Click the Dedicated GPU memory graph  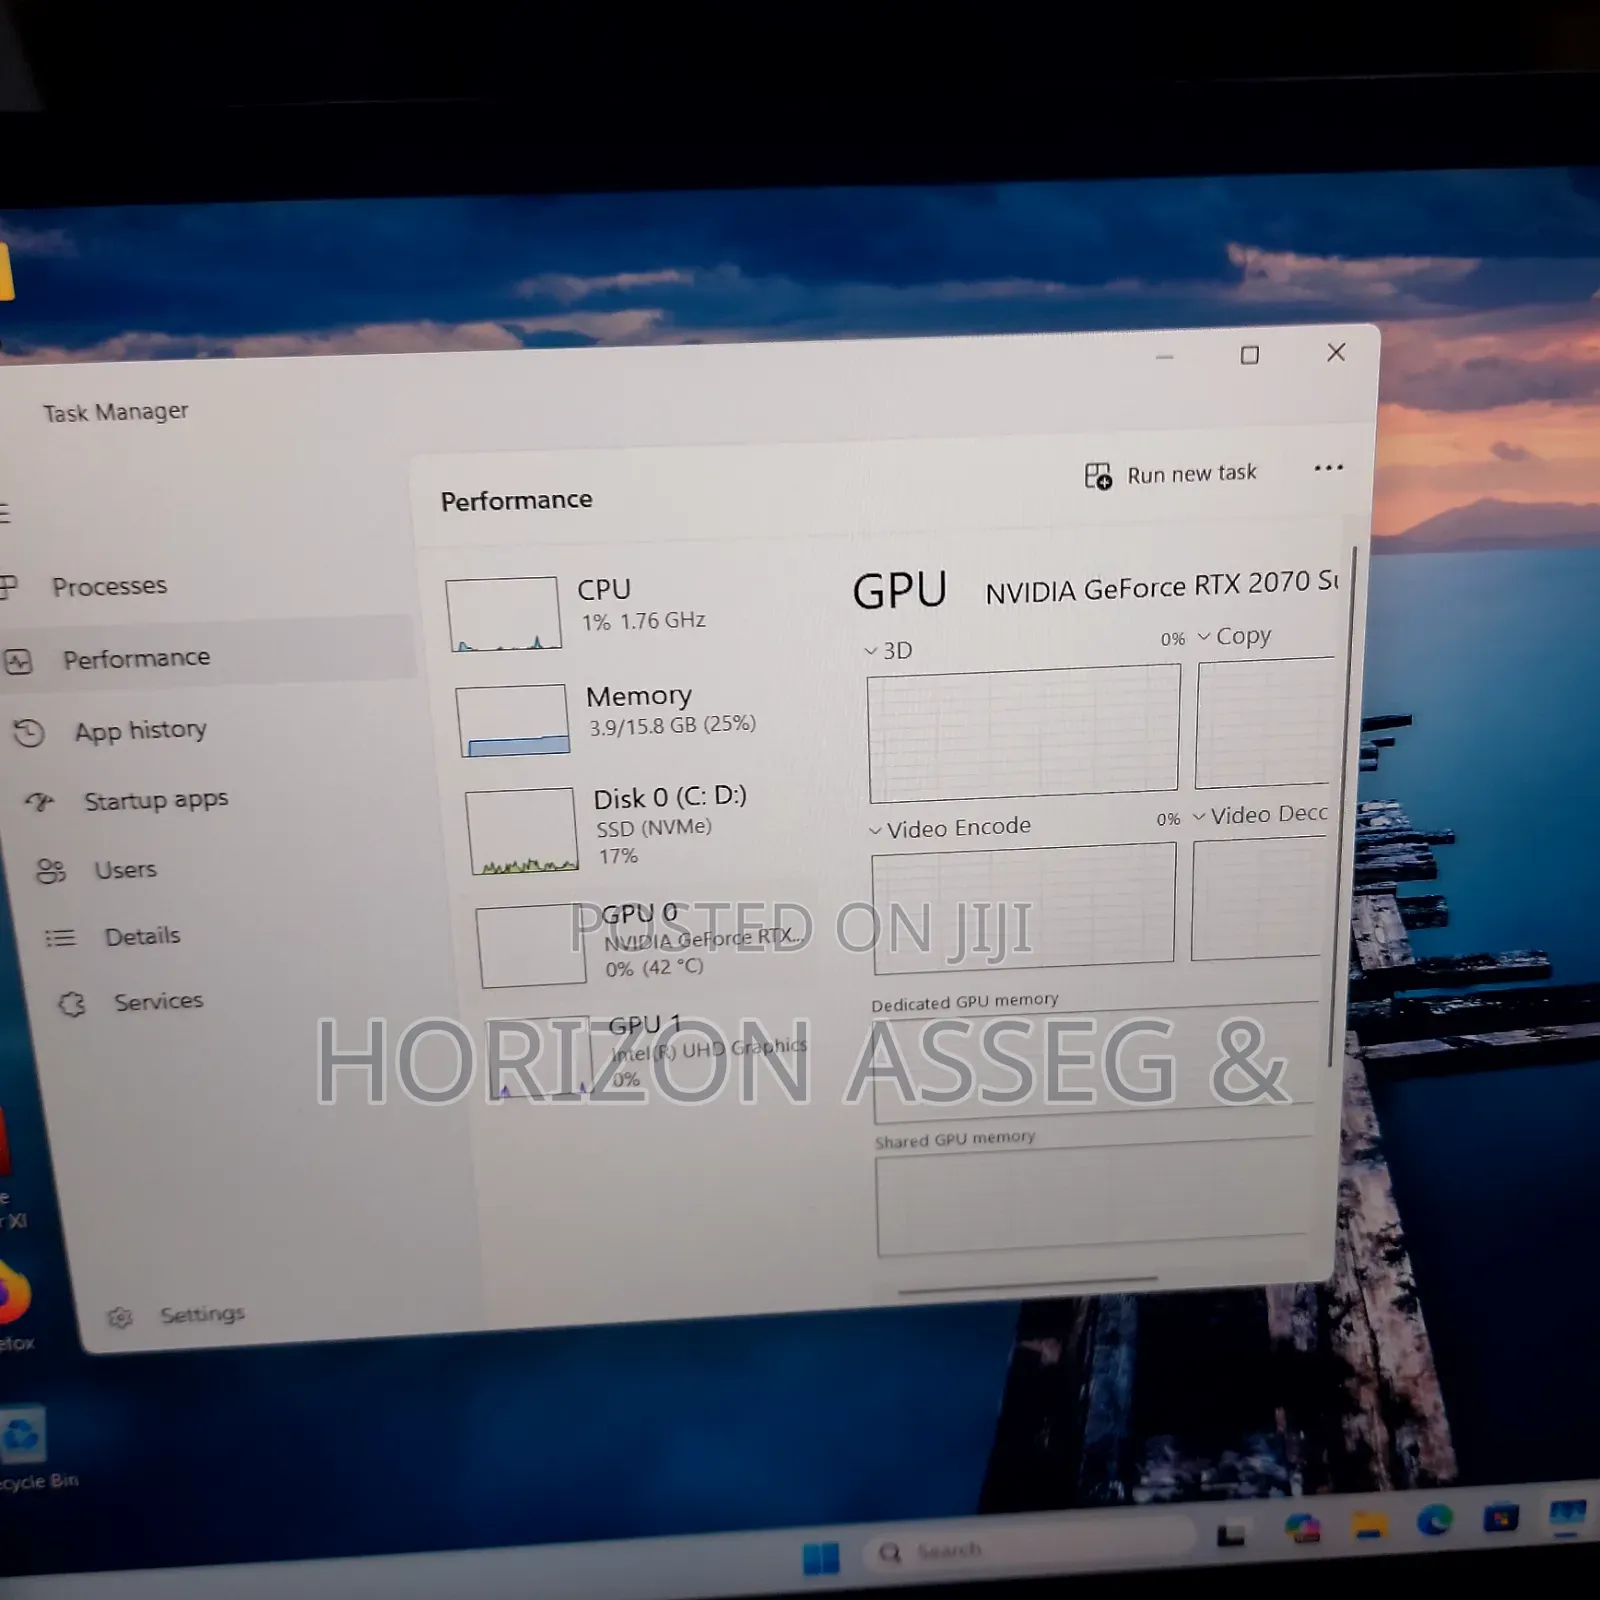tap(1096, 1062)
